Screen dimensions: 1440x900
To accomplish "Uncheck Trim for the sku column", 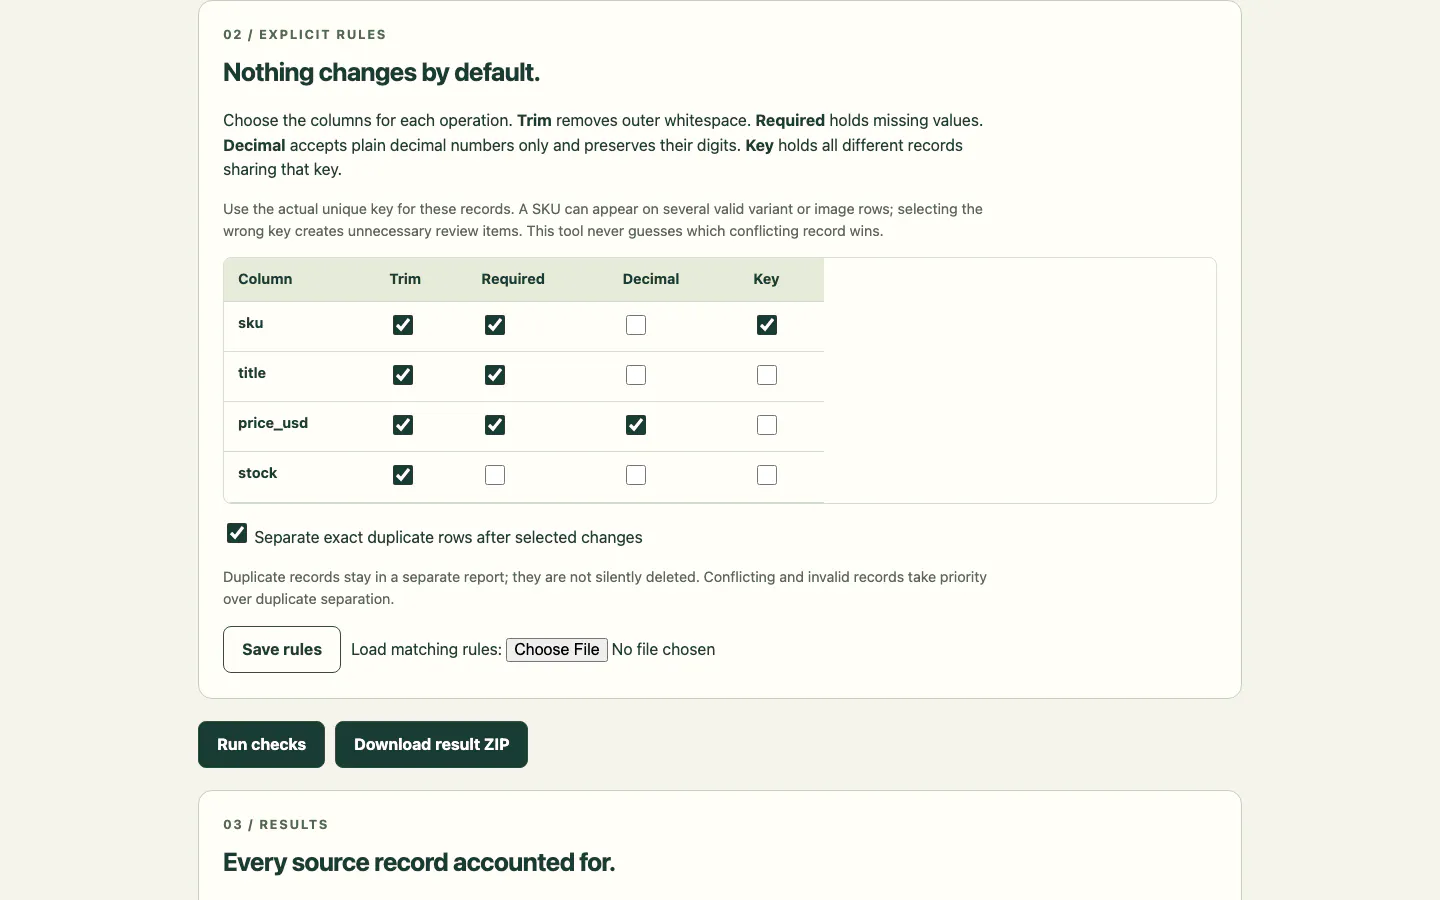I will (x=403, y=325).
